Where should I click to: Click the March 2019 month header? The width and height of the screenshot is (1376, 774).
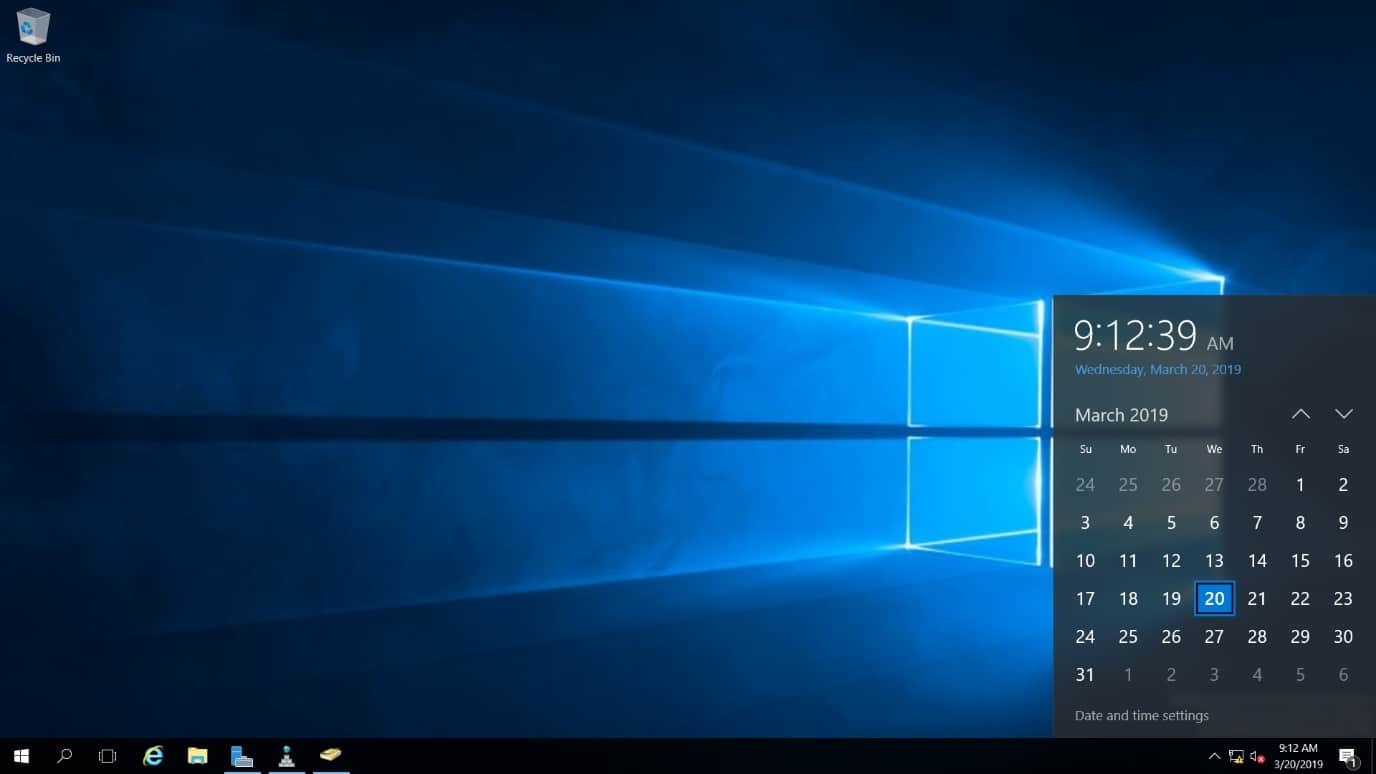pos(1121,415)
